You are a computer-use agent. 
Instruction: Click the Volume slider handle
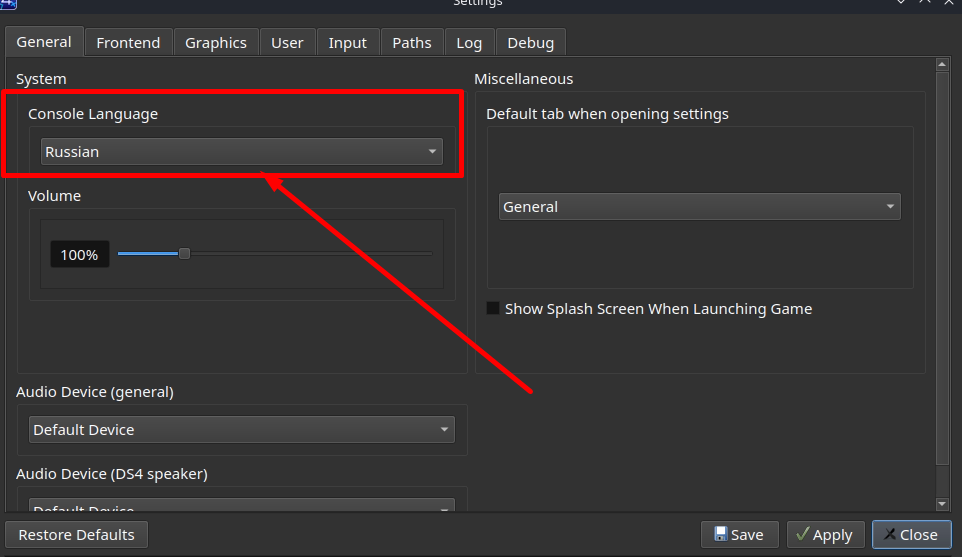coord(184,254)
